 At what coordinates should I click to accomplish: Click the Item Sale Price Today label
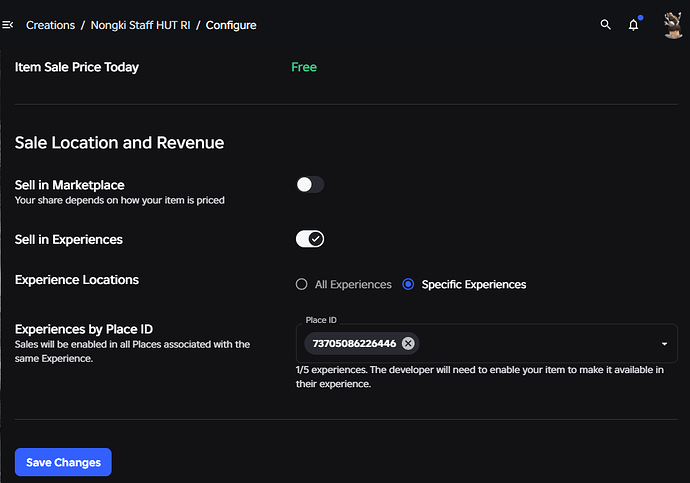(x=77, y=67)
